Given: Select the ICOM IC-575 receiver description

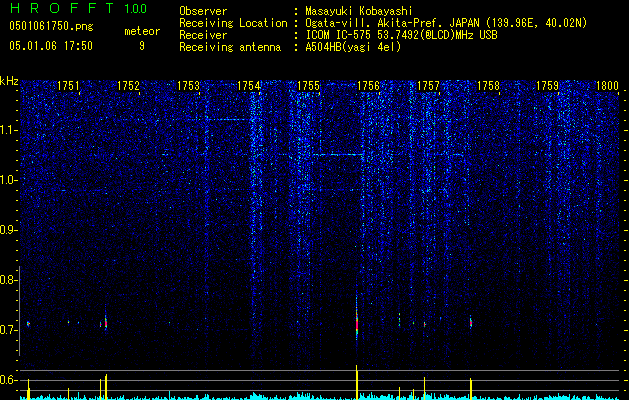Looking at the screenshot, I should pos(401,35).
